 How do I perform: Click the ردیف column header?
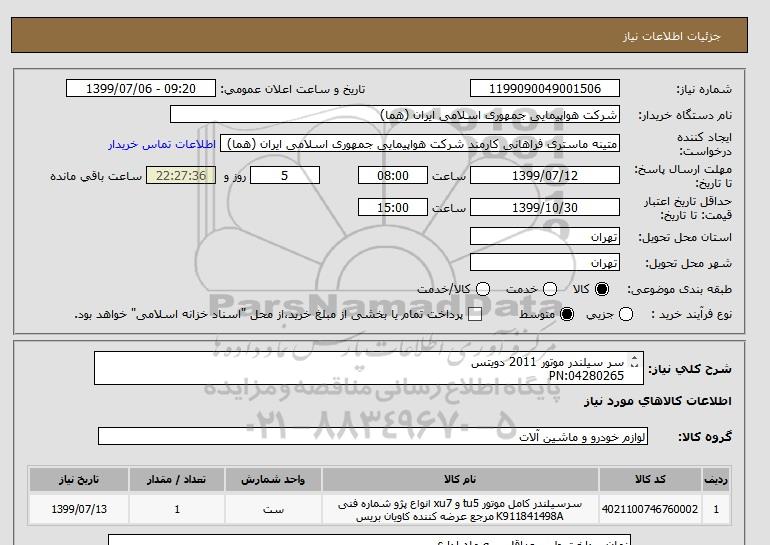click(x=716, y=479)
